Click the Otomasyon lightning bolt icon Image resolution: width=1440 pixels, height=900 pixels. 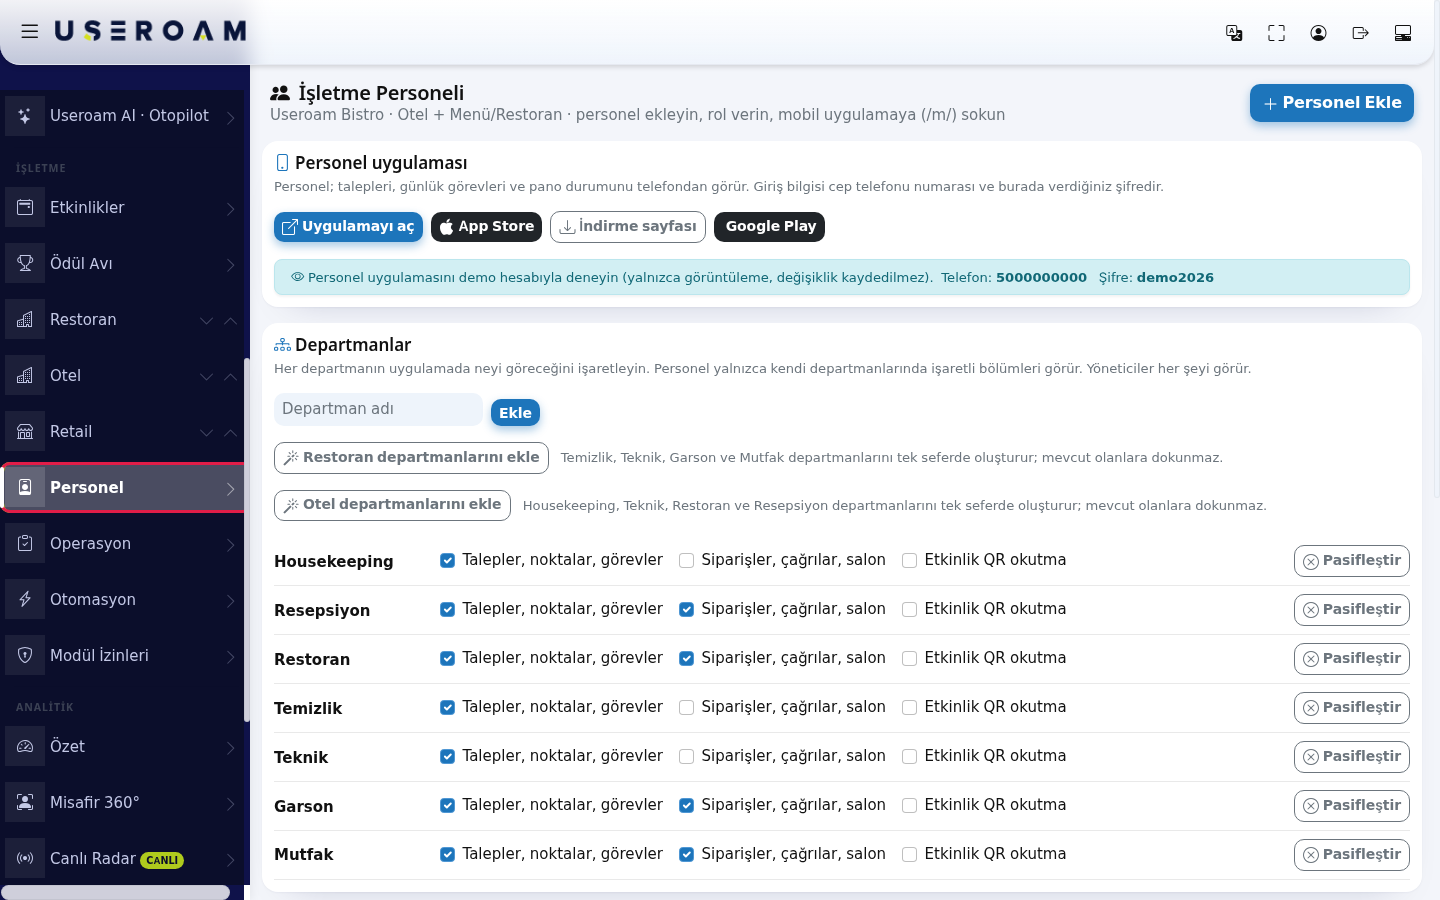point(25,600)
